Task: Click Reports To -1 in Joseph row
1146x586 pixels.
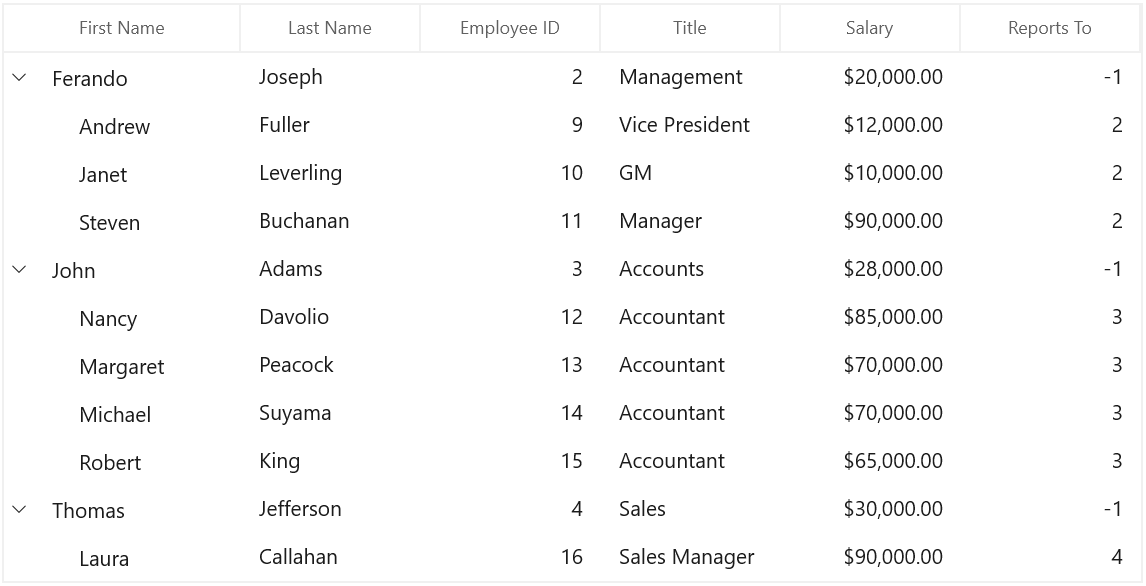Action: pos(1113,77)
